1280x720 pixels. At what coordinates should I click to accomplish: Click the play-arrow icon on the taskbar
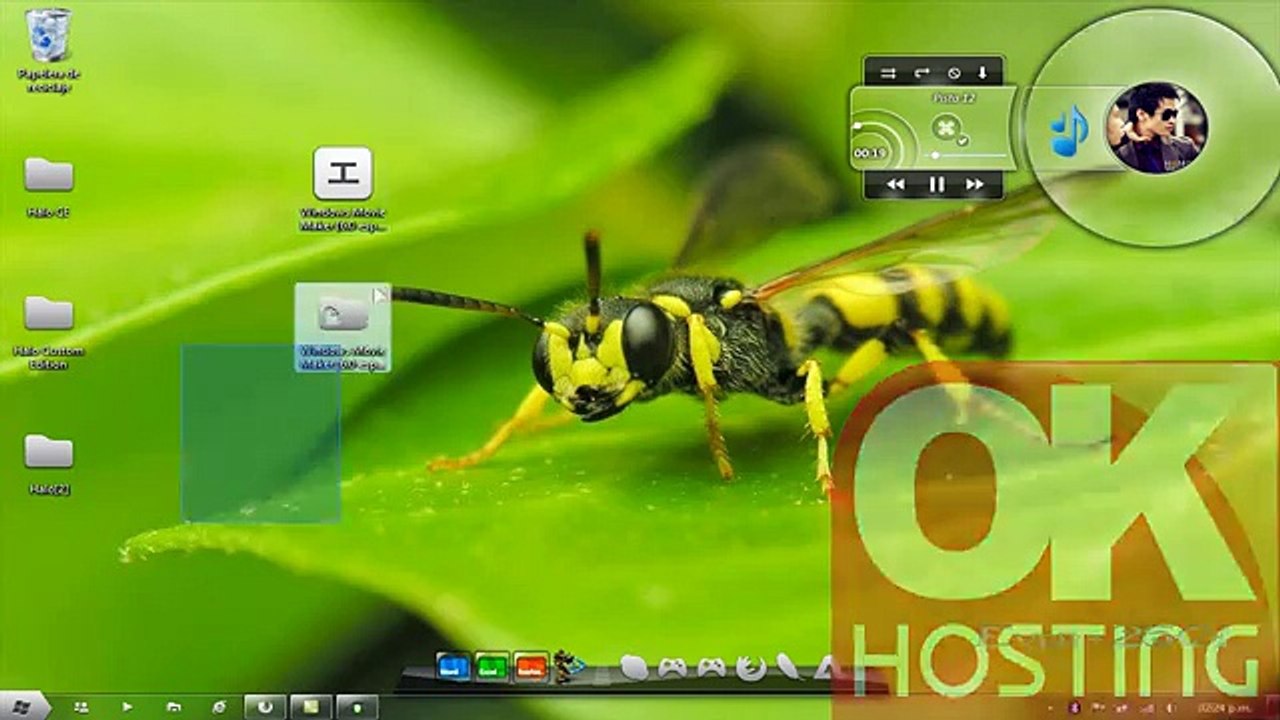(x=127, y=707)
